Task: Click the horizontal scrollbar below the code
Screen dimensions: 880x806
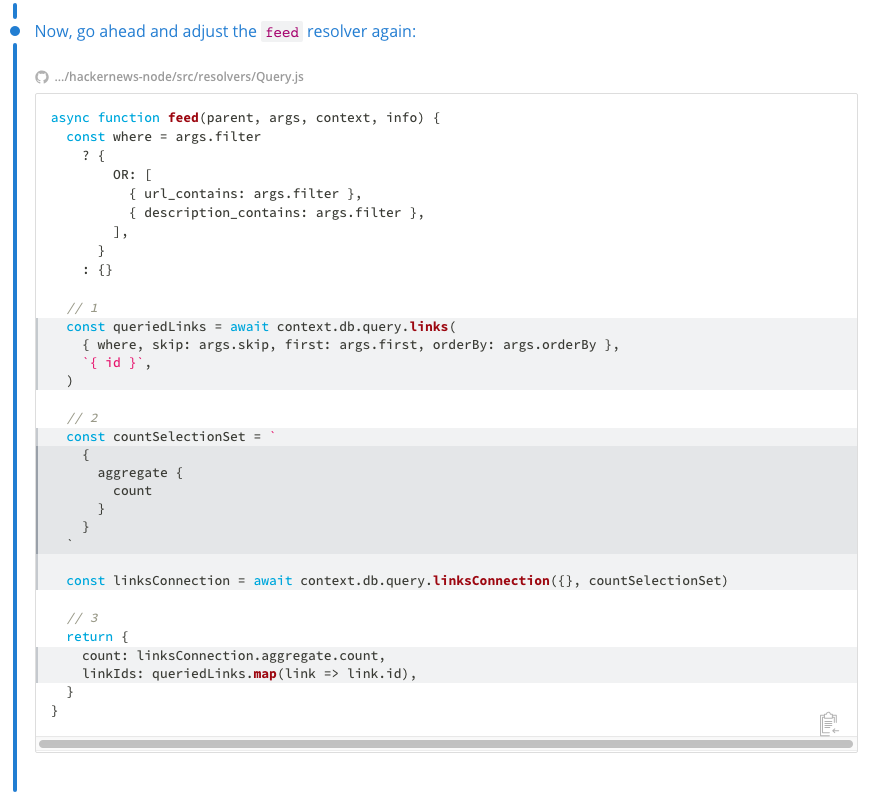Action: (440, 744)
